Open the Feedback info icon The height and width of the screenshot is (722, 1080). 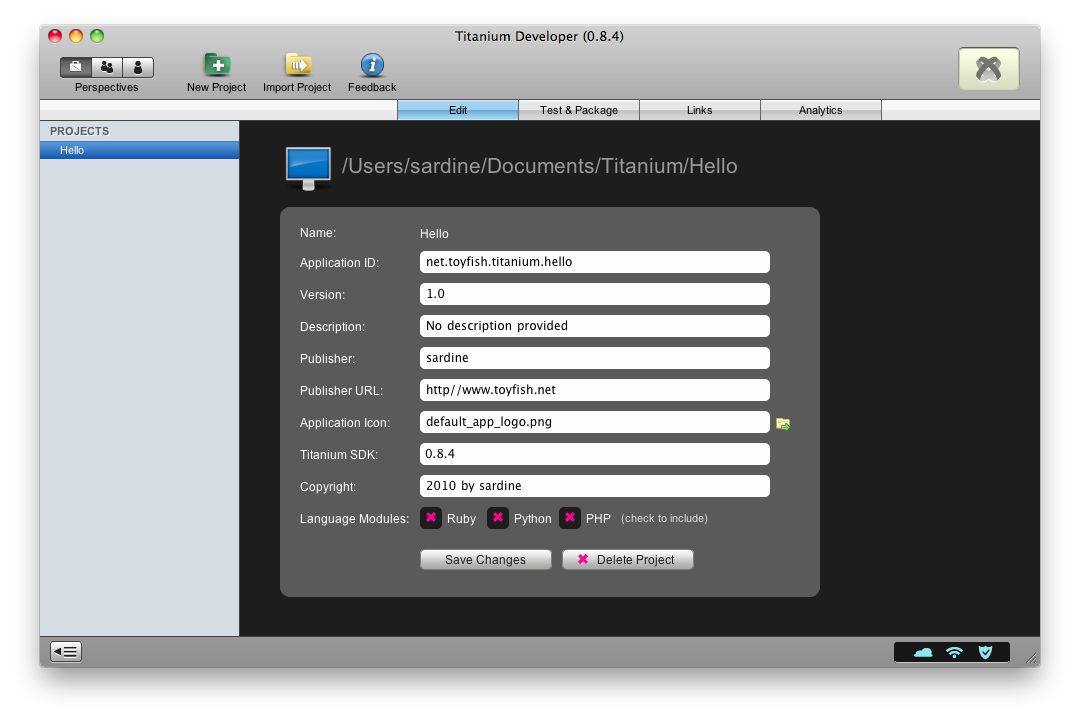372,72
